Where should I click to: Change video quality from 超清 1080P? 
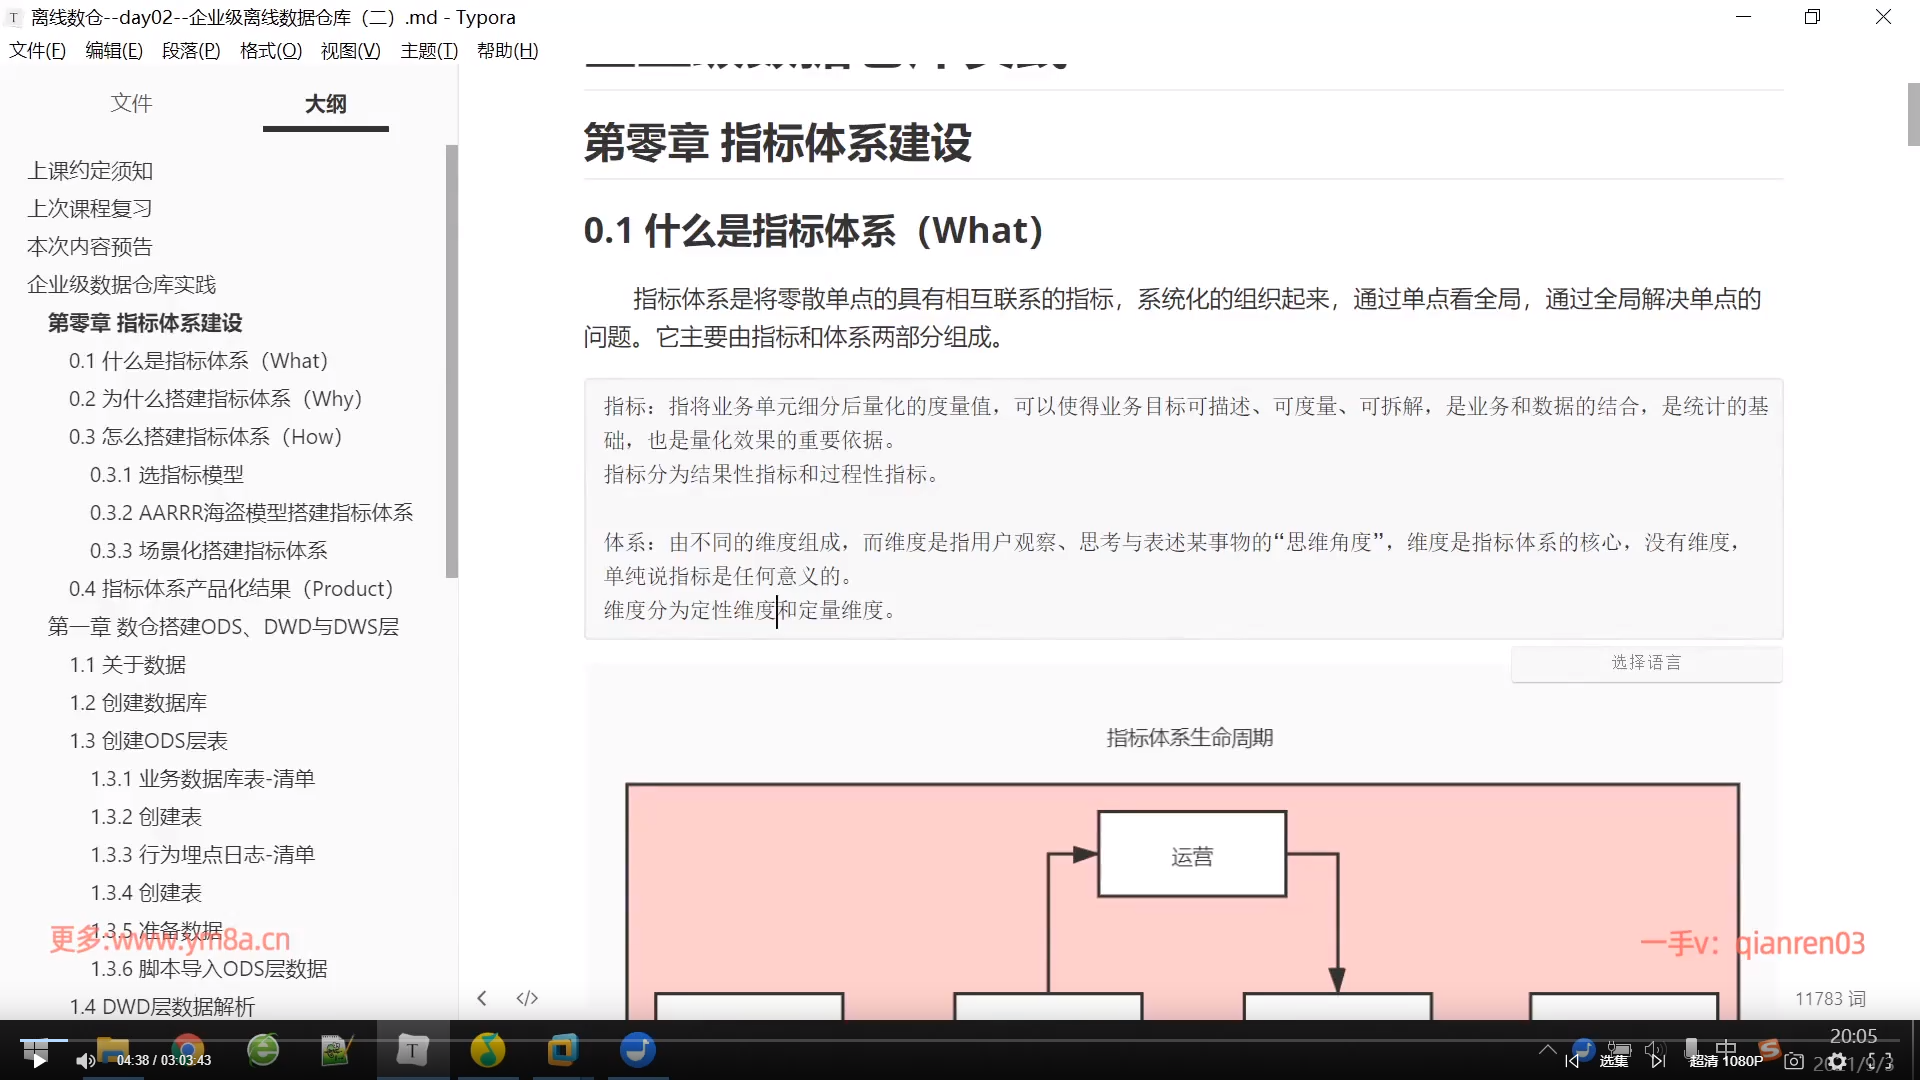pos(1726,1061)
